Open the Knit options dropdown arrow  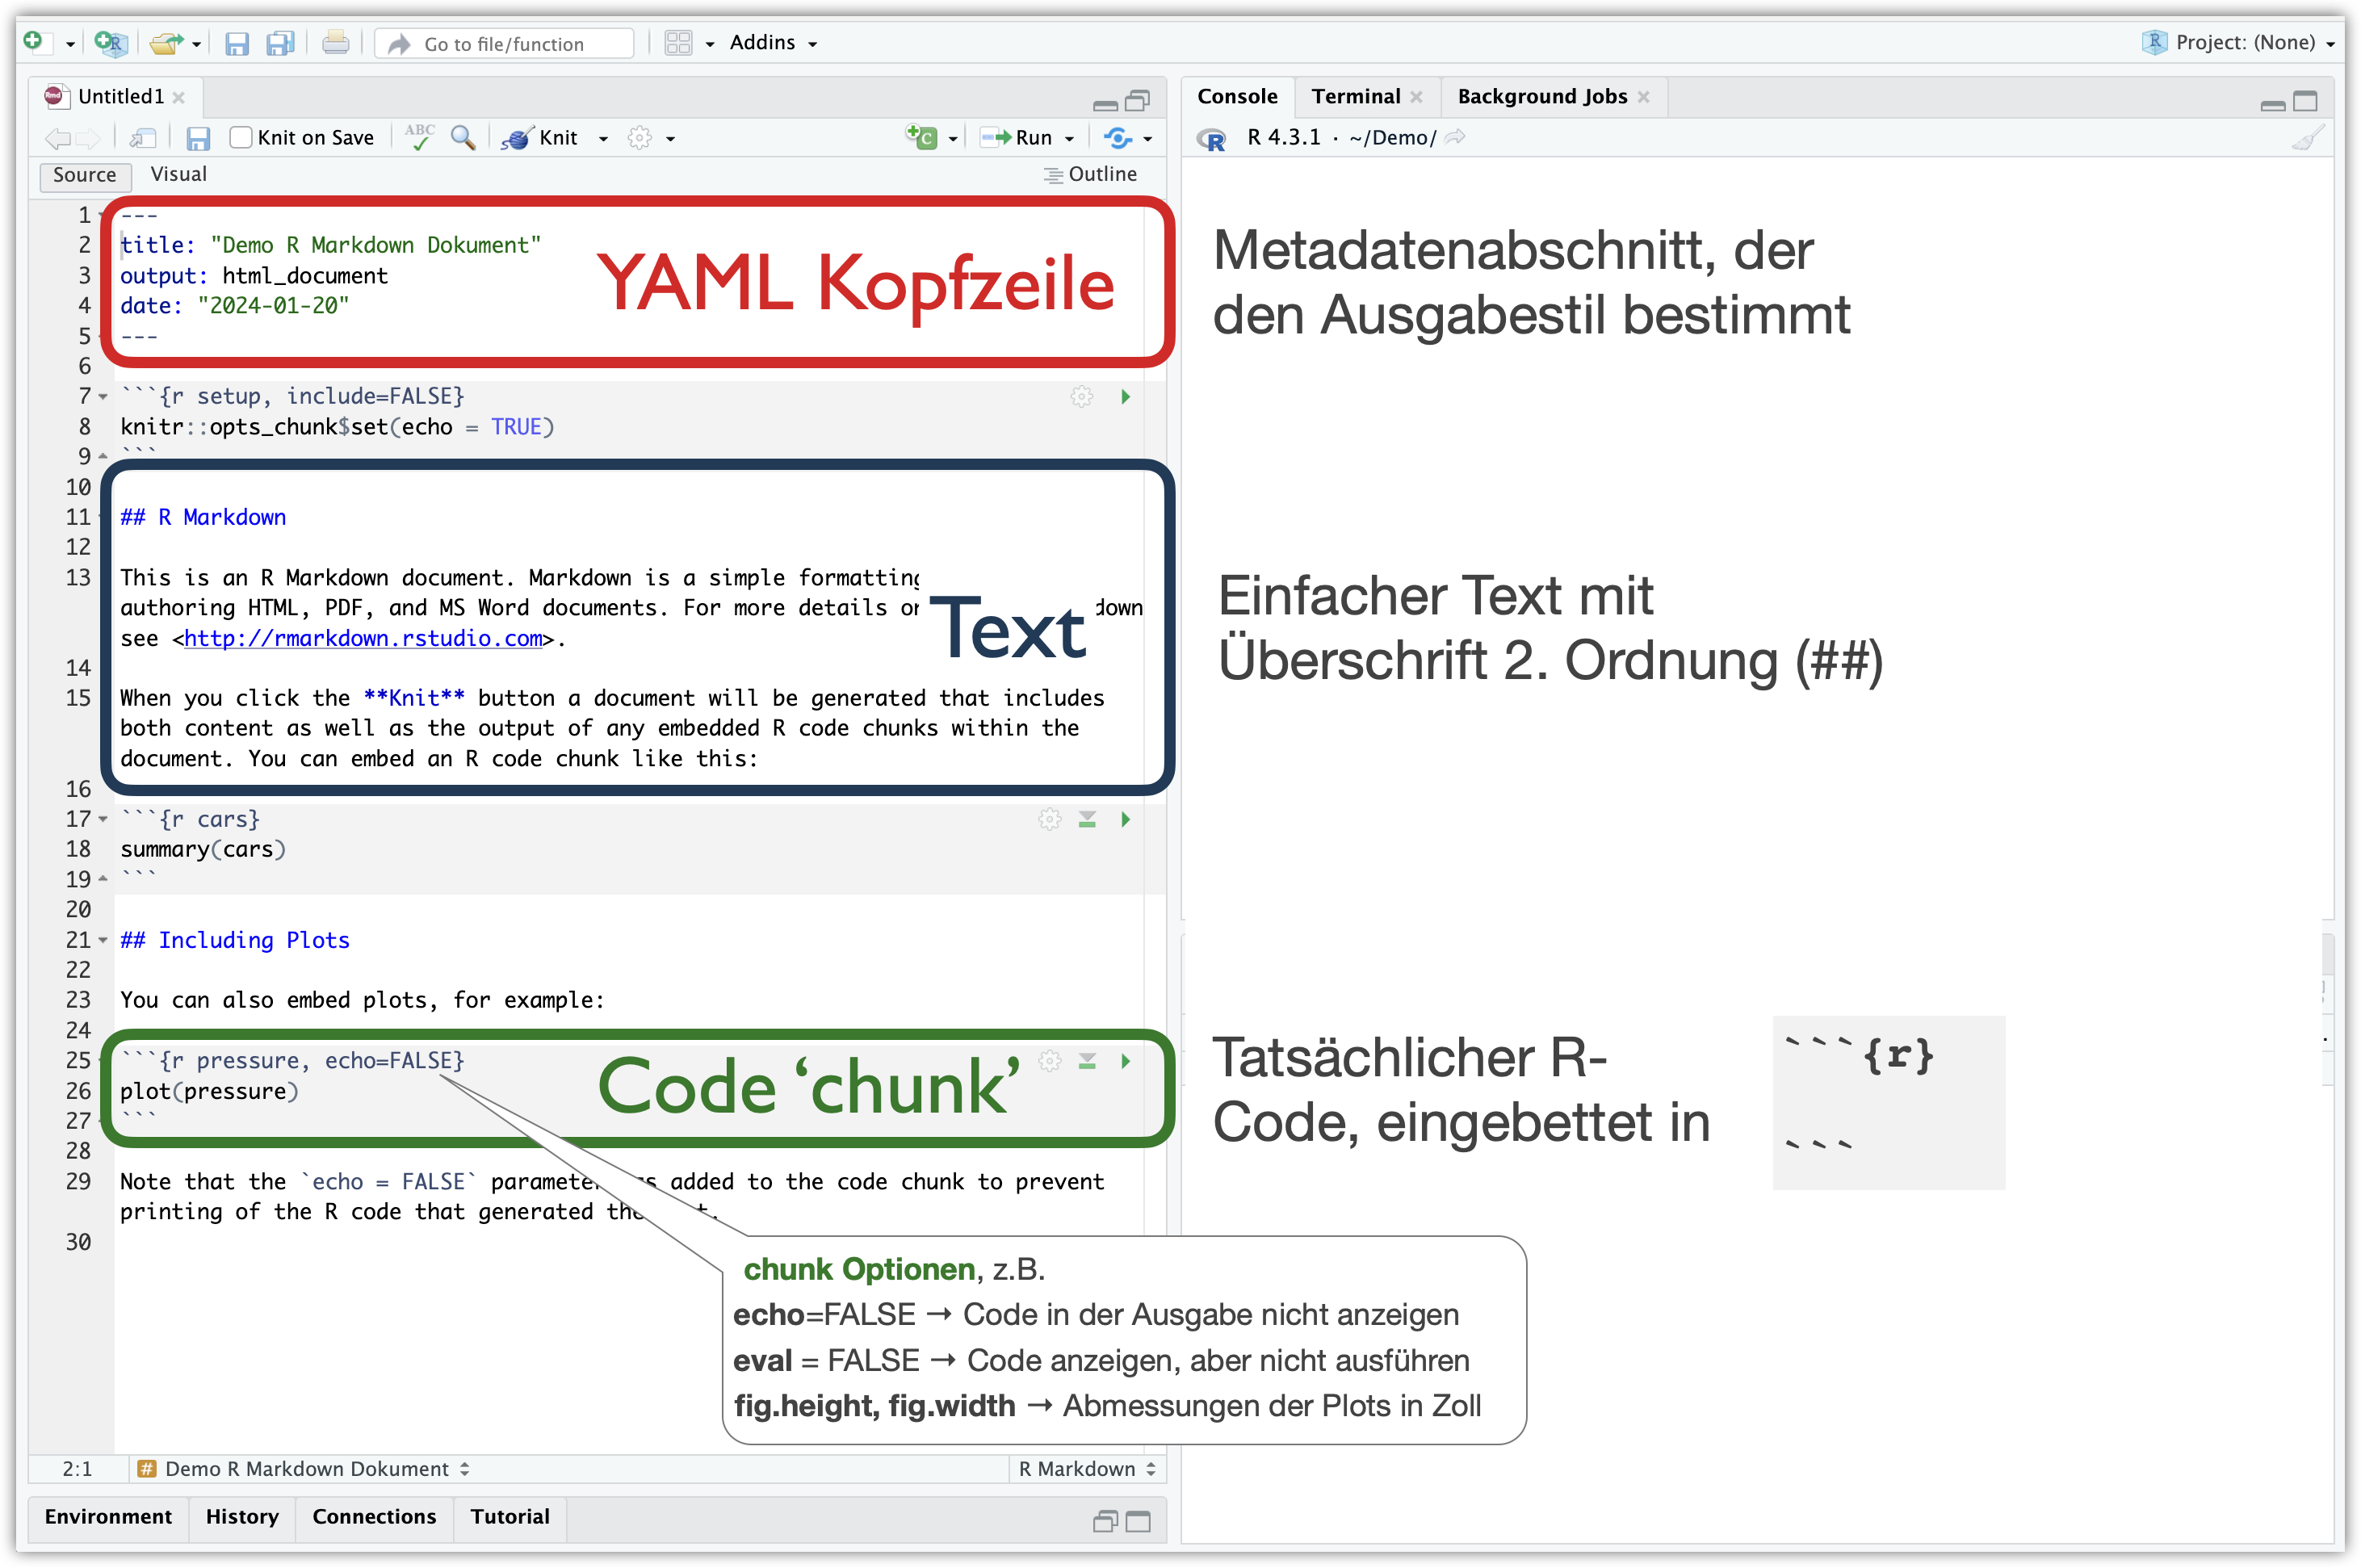click(603, 139)
